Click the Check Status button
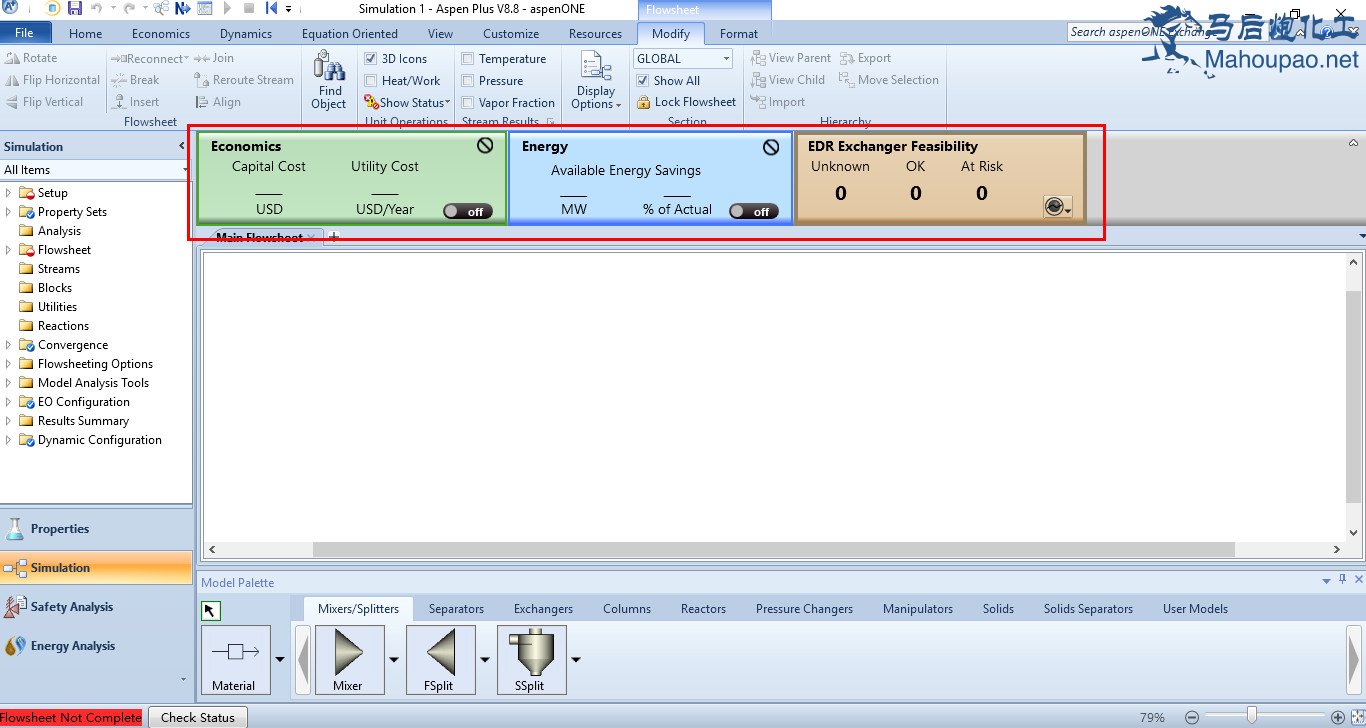The height and width of the screenshot is (728, 1366). [x=198, y=717]
